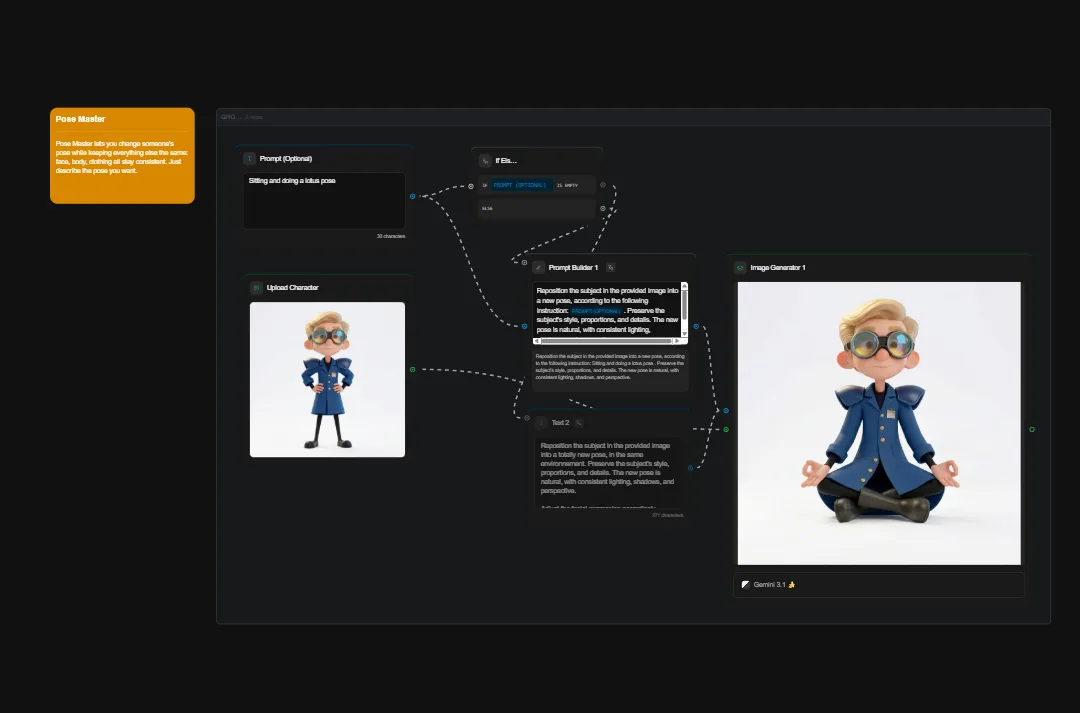
Task: Click the Gemini model pencil icon below the image
Action: 745,584
